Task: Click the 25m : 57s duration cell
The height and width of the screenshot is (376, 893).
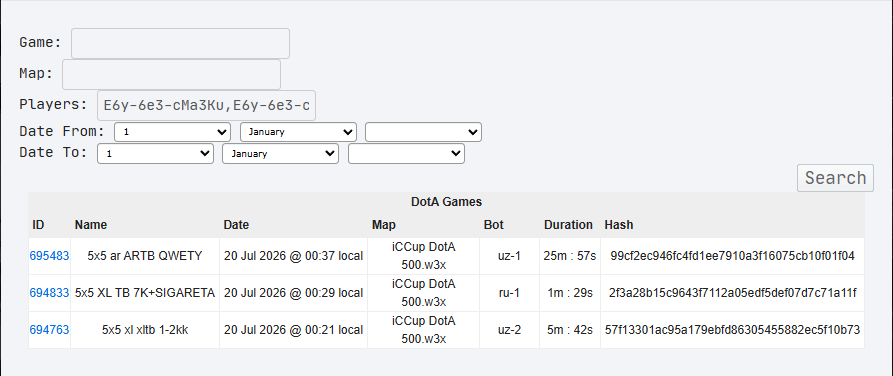Action: 570,256
